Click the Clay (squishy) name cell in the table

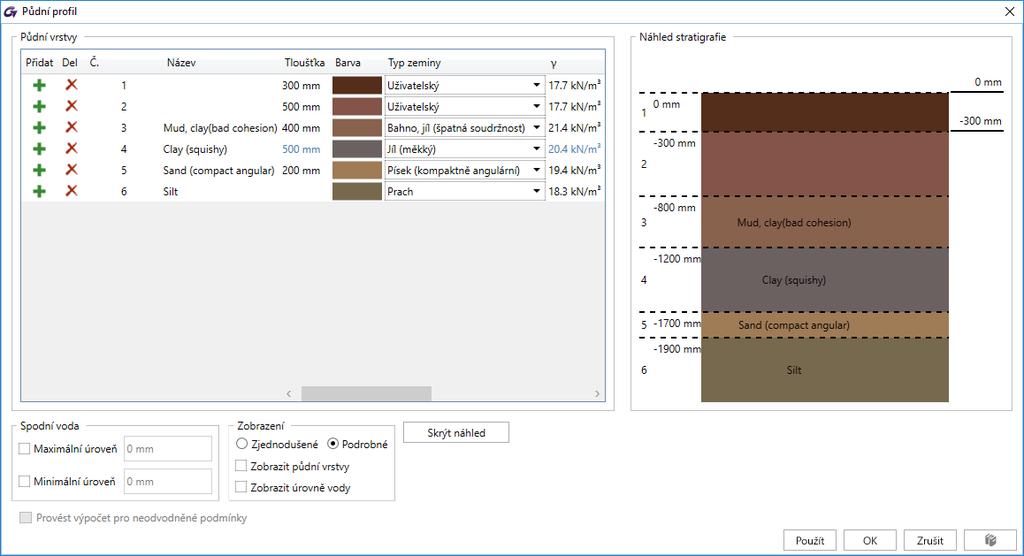coord(195,149)
